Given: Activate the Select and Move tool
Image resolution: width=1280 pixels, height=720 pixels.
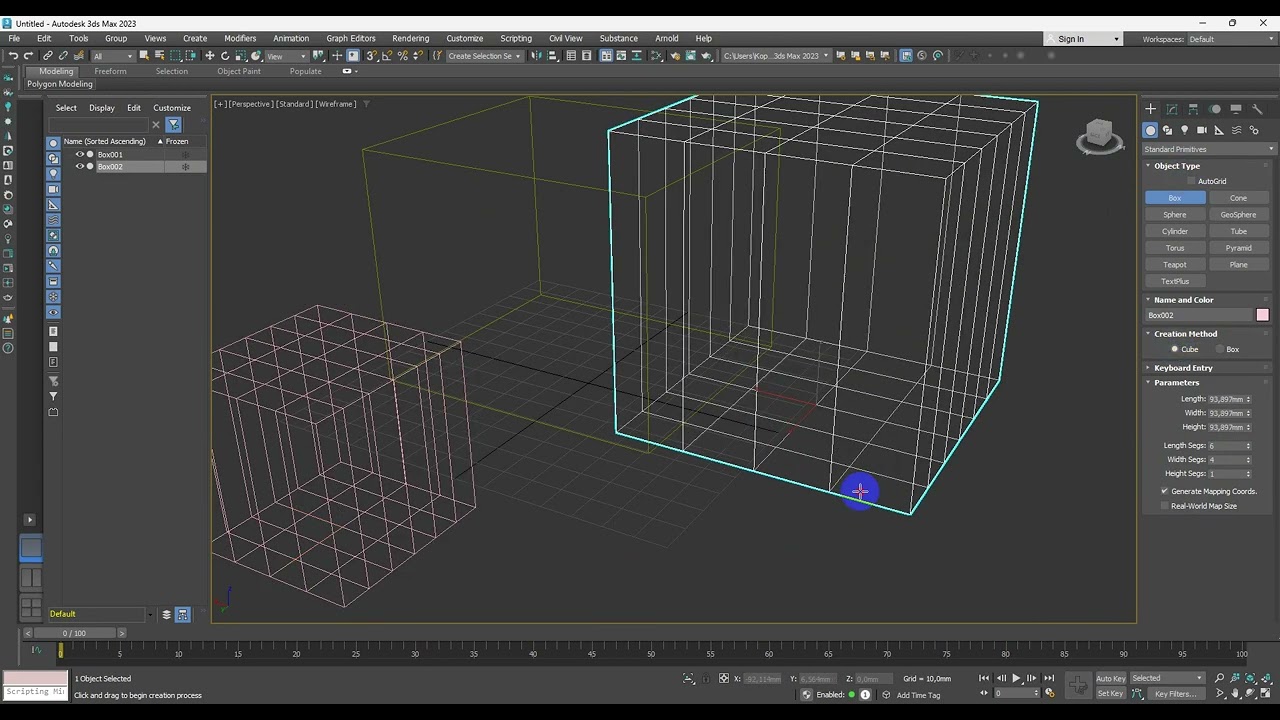Looking at the screenshot, I should click(x=209, y=56).
